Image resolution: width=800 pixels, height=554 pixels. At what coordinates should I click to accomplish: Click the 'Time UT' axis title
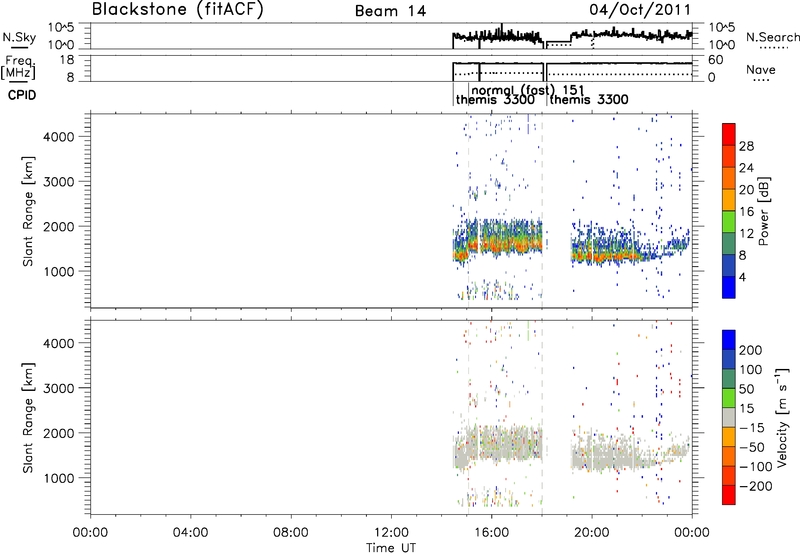coord(391,548)
